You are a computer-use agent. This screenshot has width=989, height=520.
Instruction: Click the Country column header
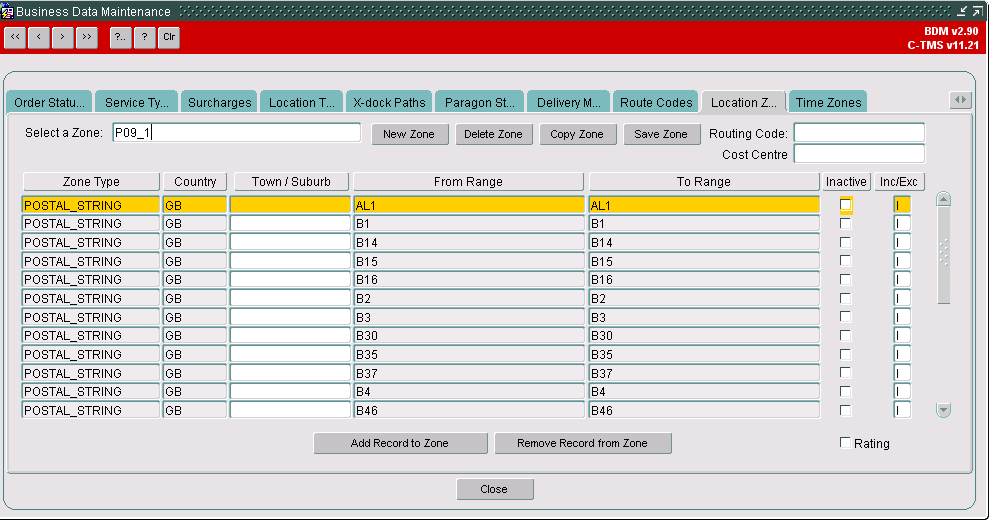tap(195, 182)
